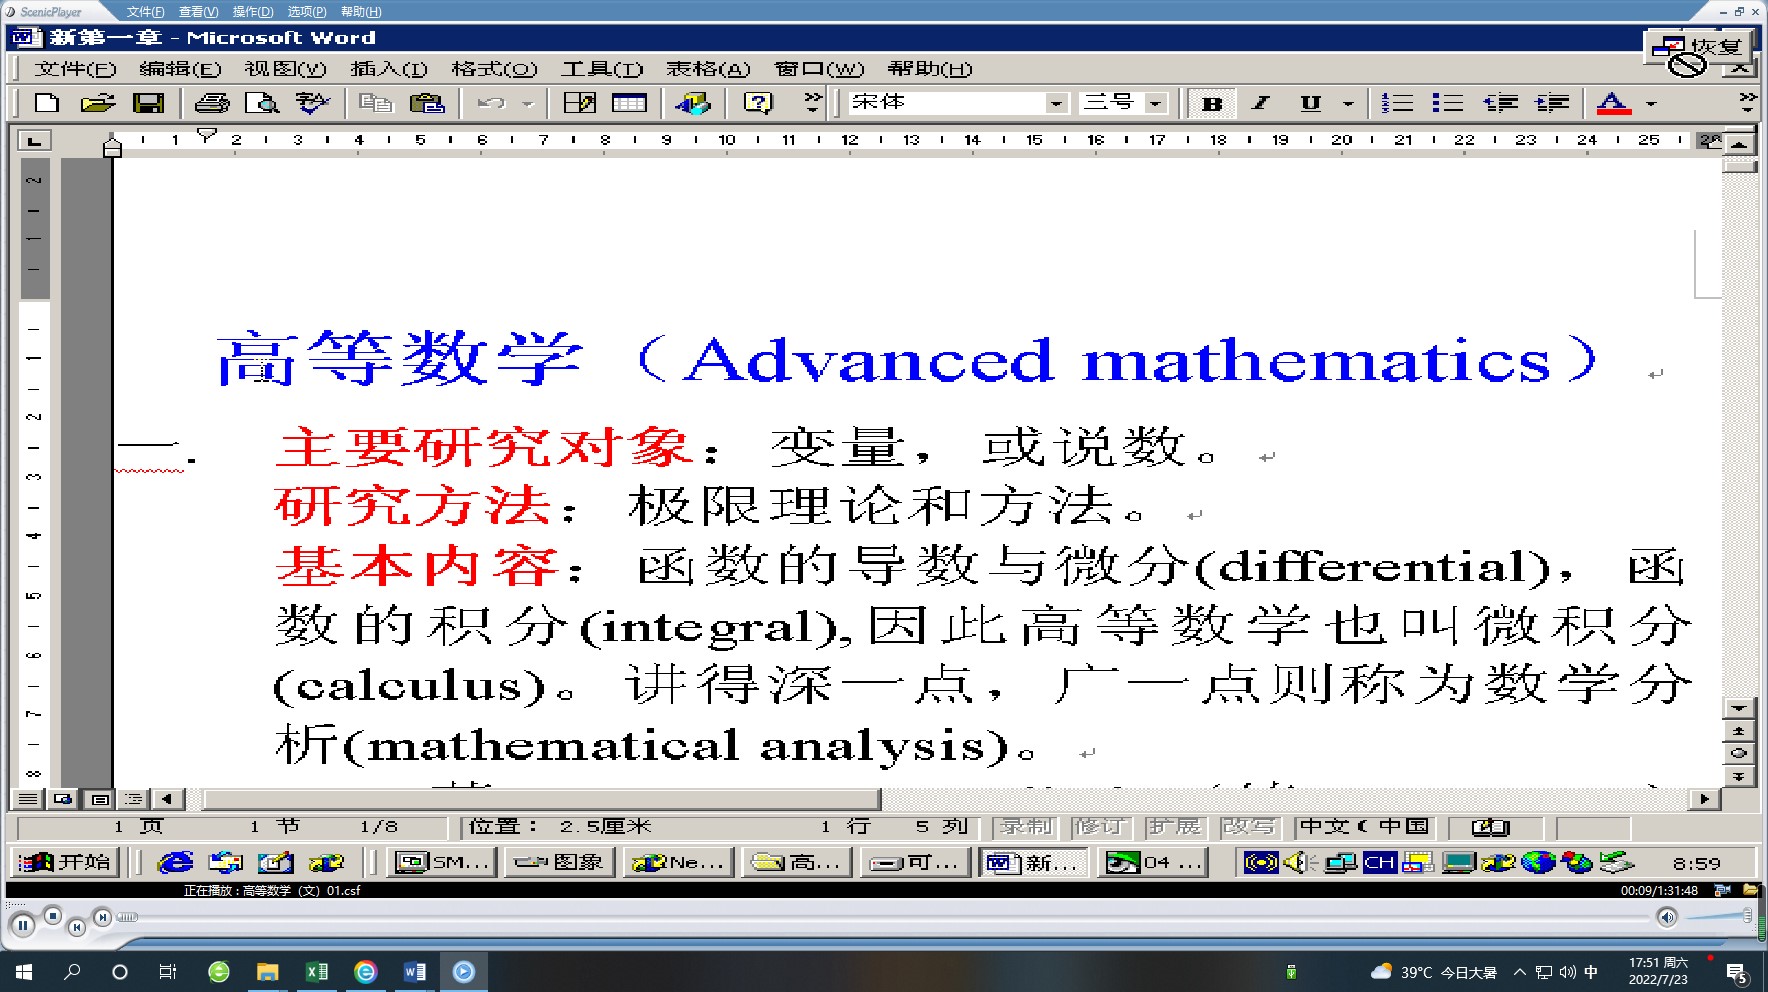
Task: Open the underline style dropdown arrow
Action: pos(1348,103)
